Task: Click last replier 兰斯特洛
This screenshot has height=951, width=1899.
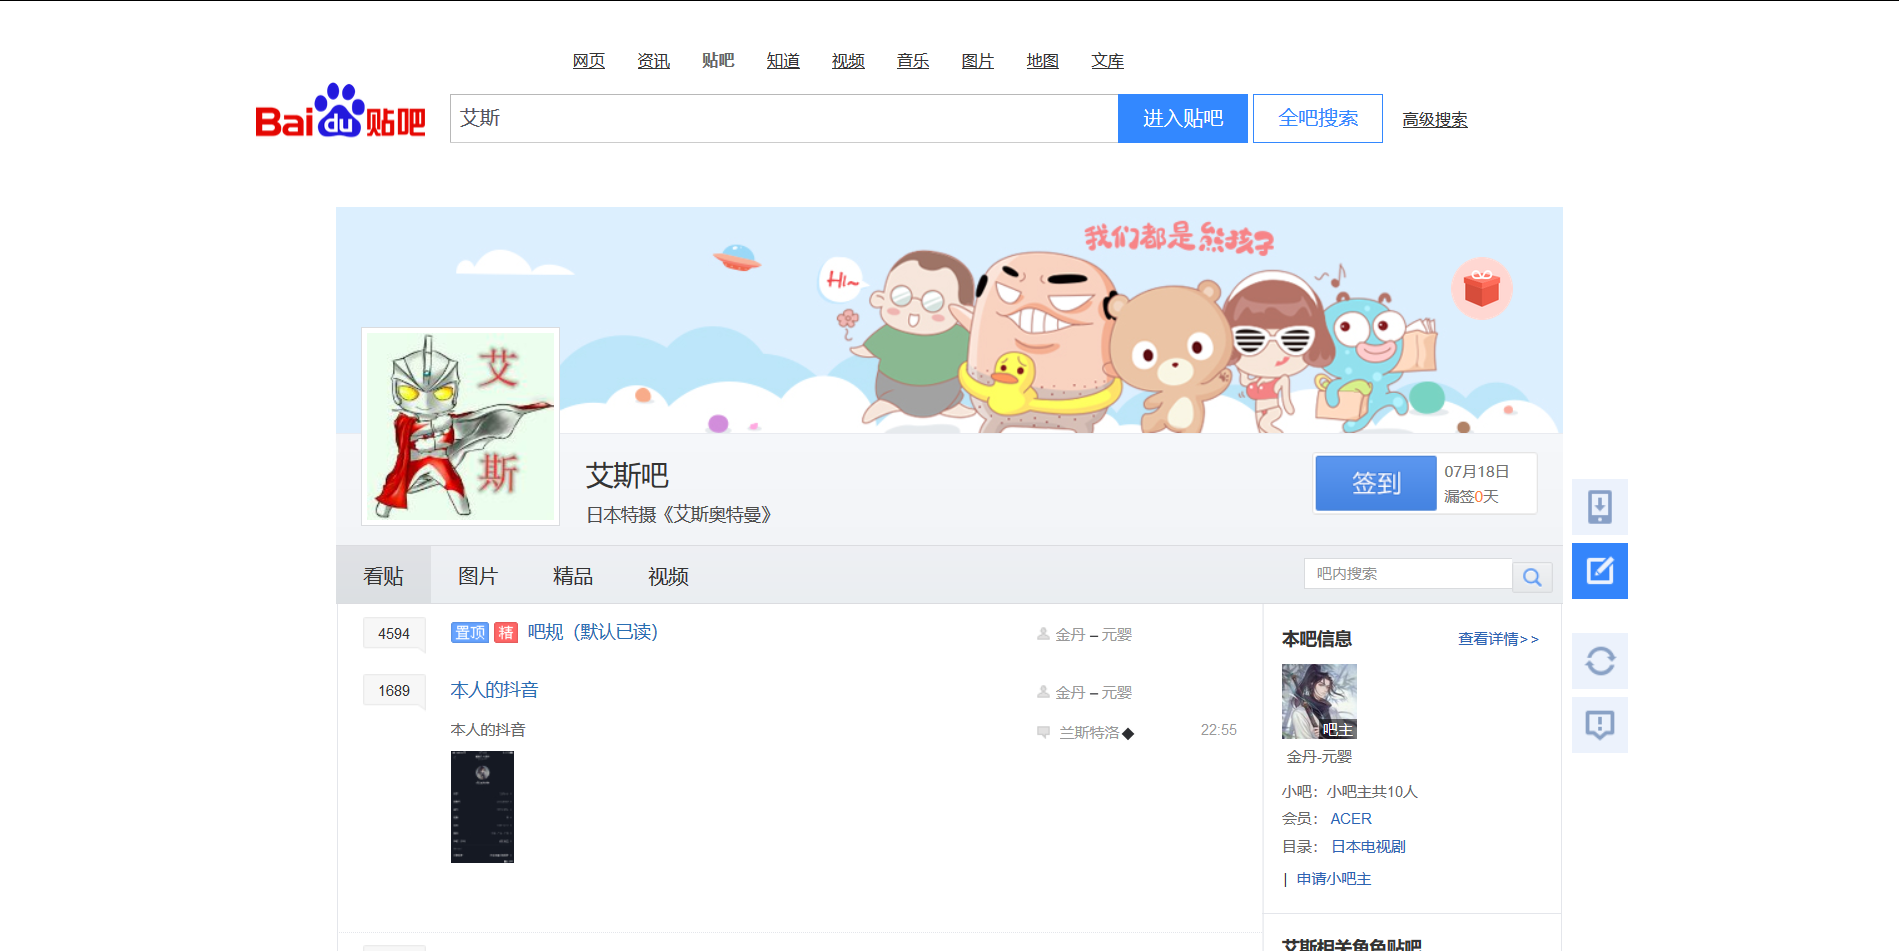Action: (x=1096, y=733)
